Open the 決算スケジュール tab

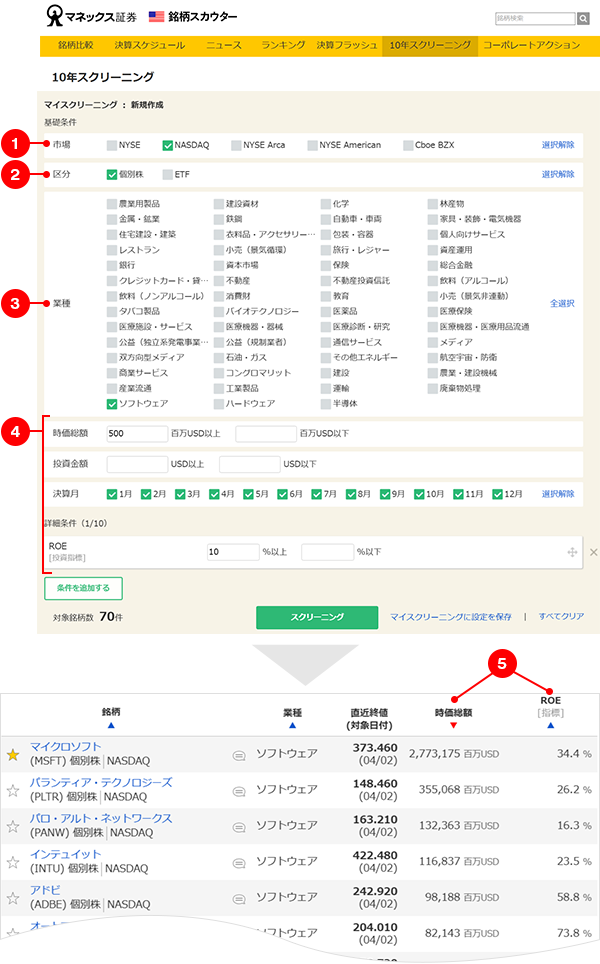[149, 45]
